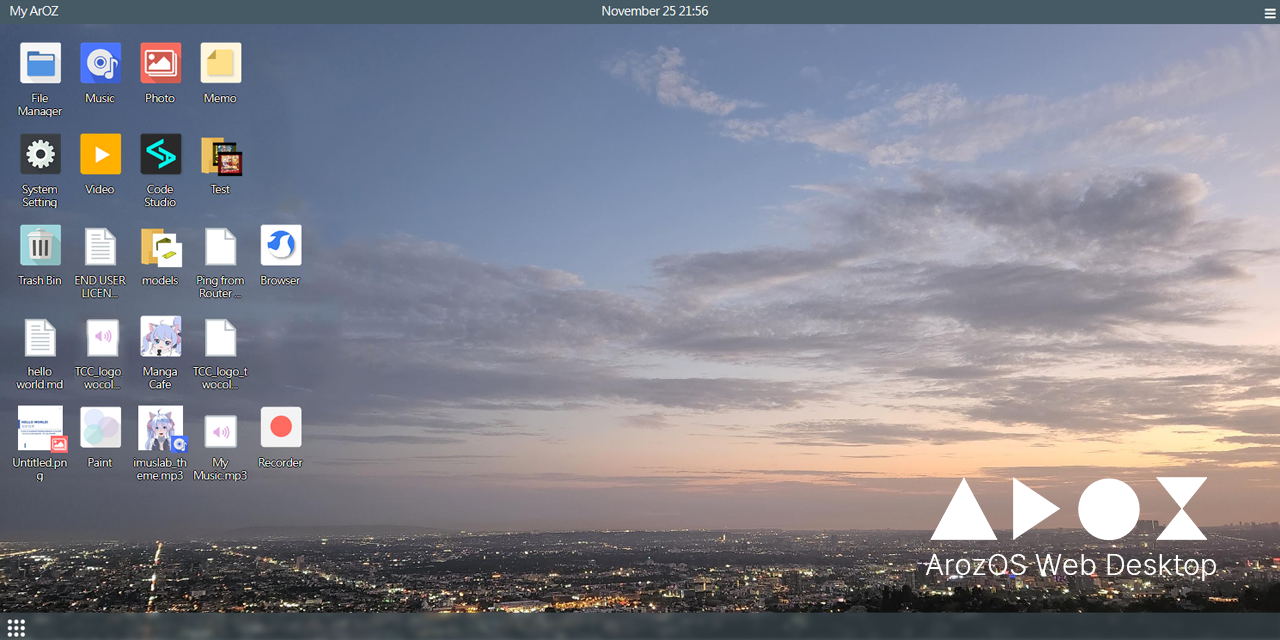This screenshot has width=1280, height=640.
Task: Open the Code Studio icon
Action: coord(160,154)
